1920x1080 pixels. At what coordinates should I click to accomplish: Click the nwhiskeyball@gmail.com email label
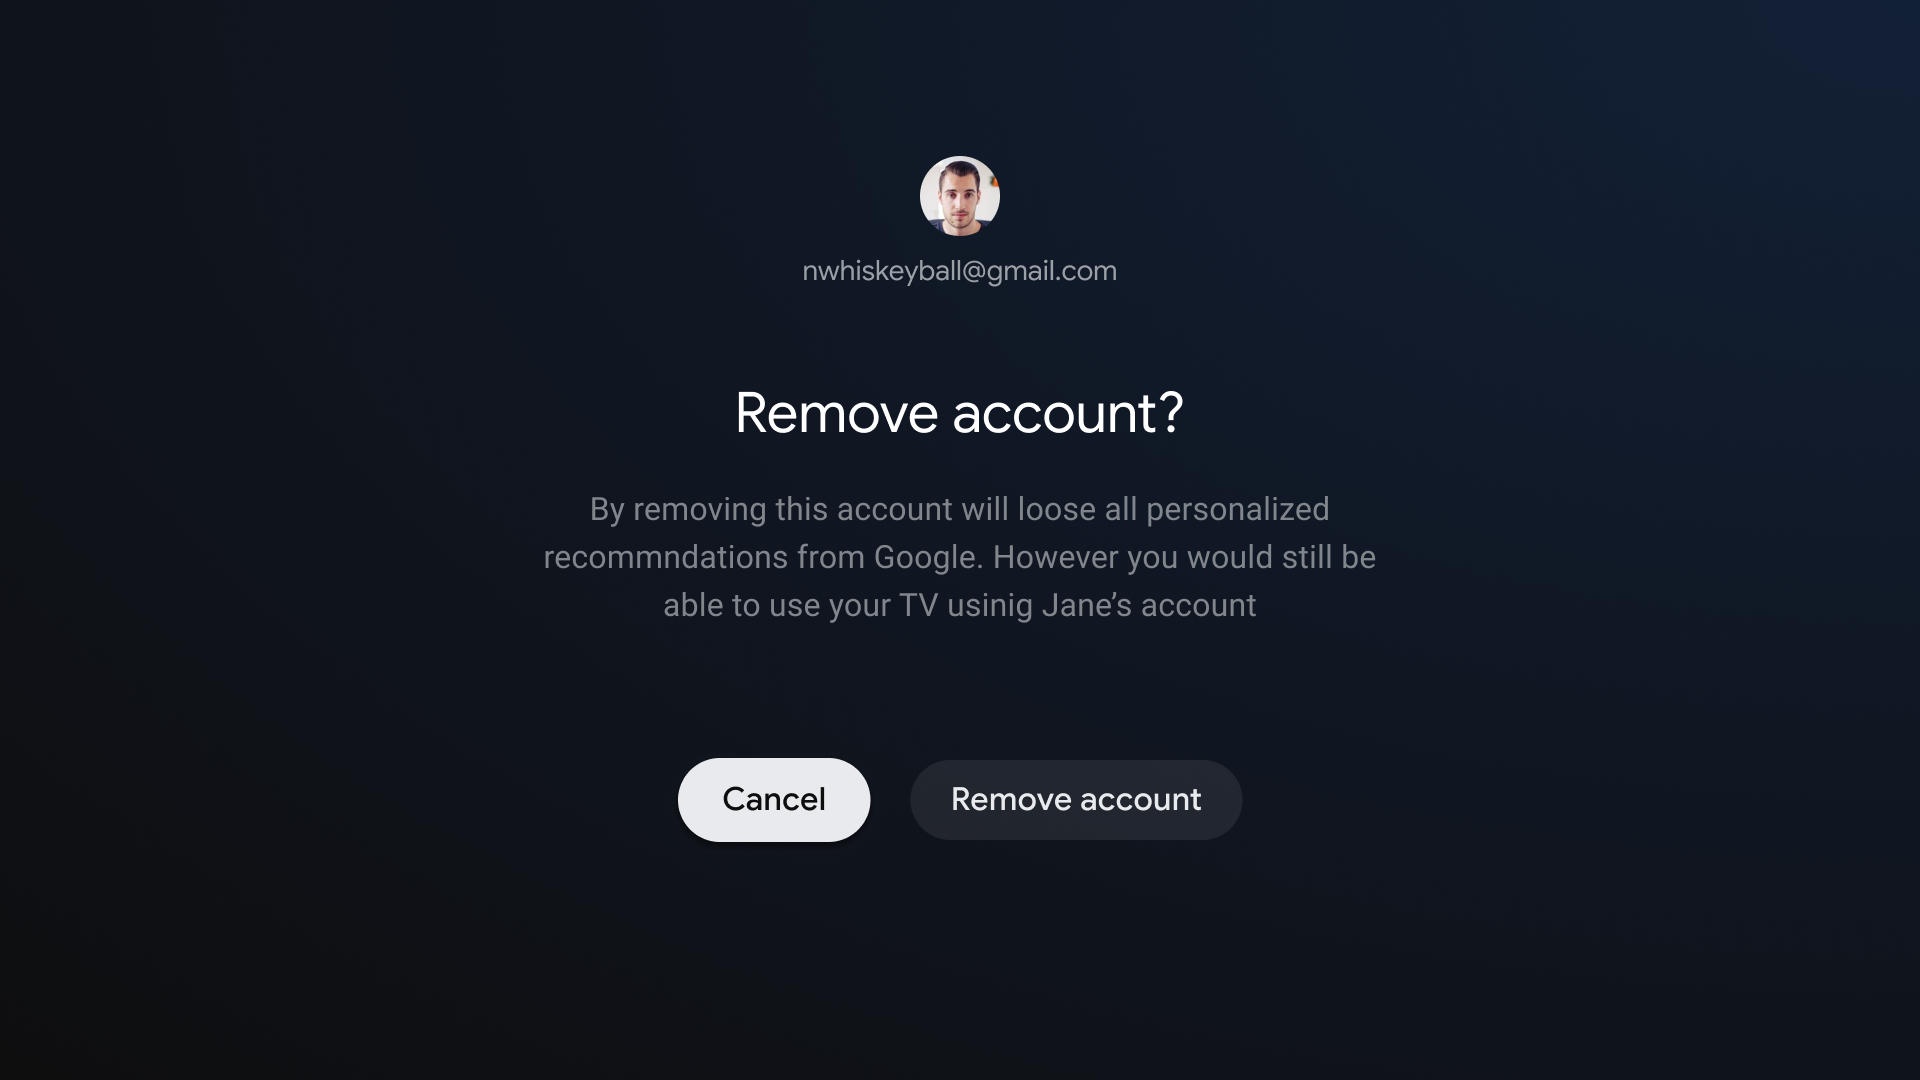coord(960,270)
